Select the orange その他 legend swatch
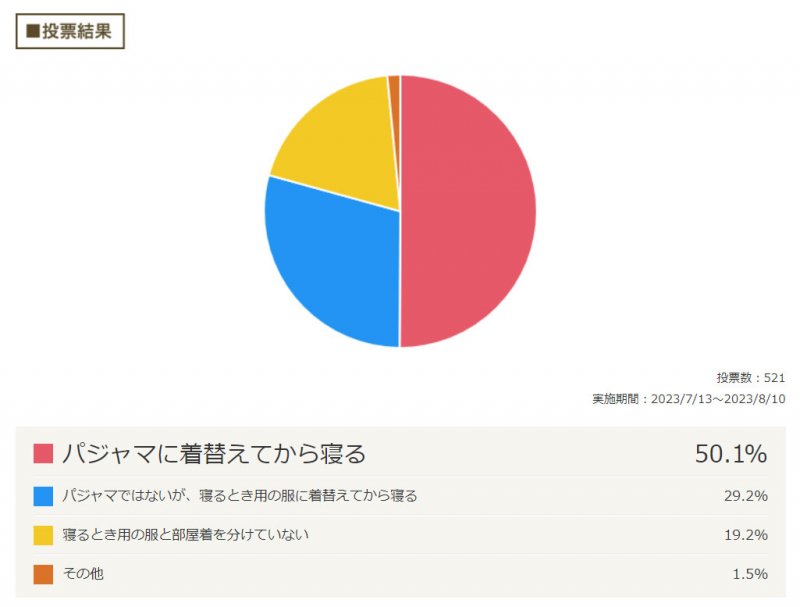This screenshot has width=800, height=607. coord(43,574)
